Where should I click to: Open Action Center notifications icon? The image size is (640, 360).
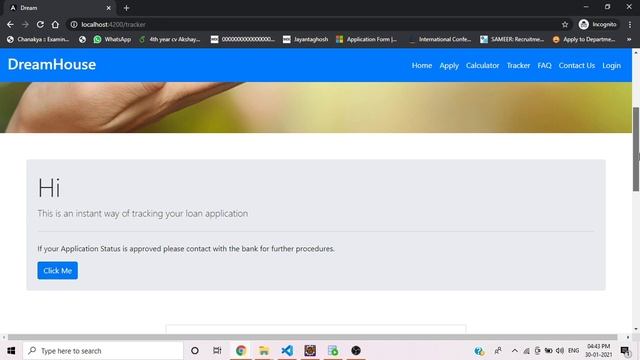(x=625, y=351)
